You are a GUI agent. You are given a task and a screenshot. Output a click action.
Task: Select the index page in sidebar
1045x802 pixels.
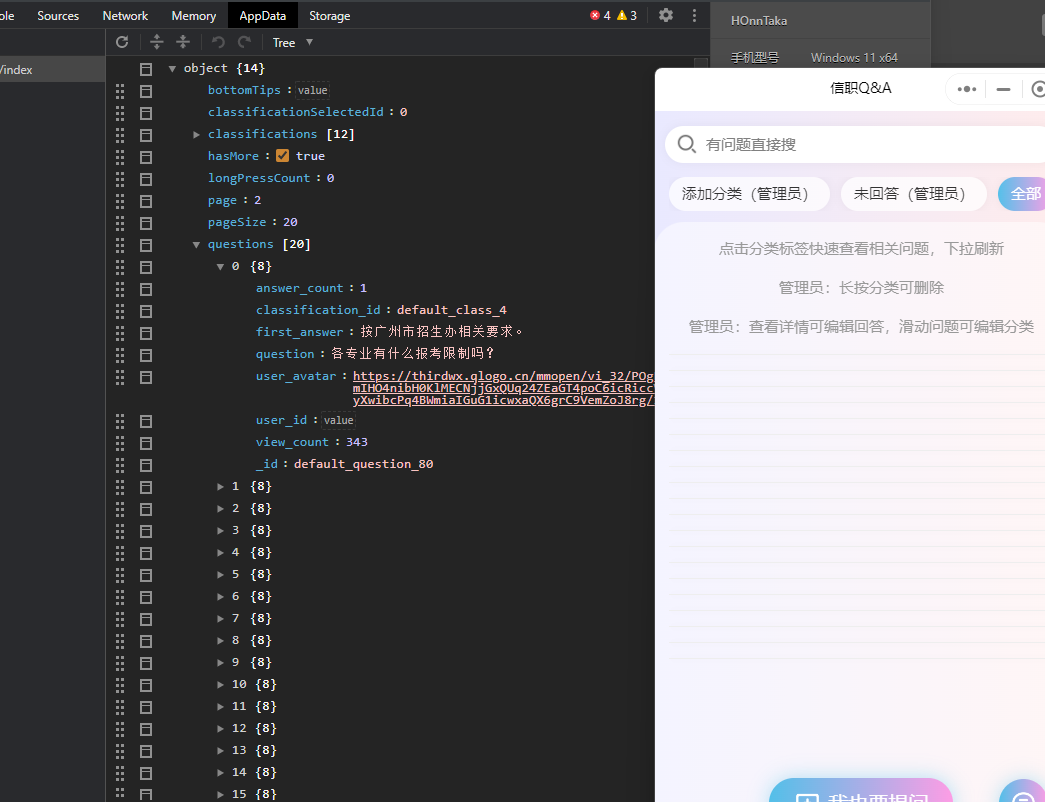[x=52, y=69]
